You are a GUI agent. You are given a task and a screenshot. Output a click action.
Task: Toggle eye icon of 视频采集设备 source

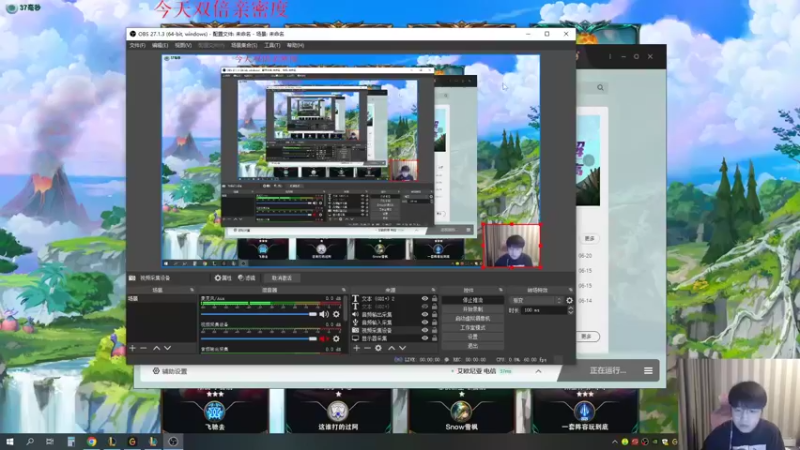424,330
